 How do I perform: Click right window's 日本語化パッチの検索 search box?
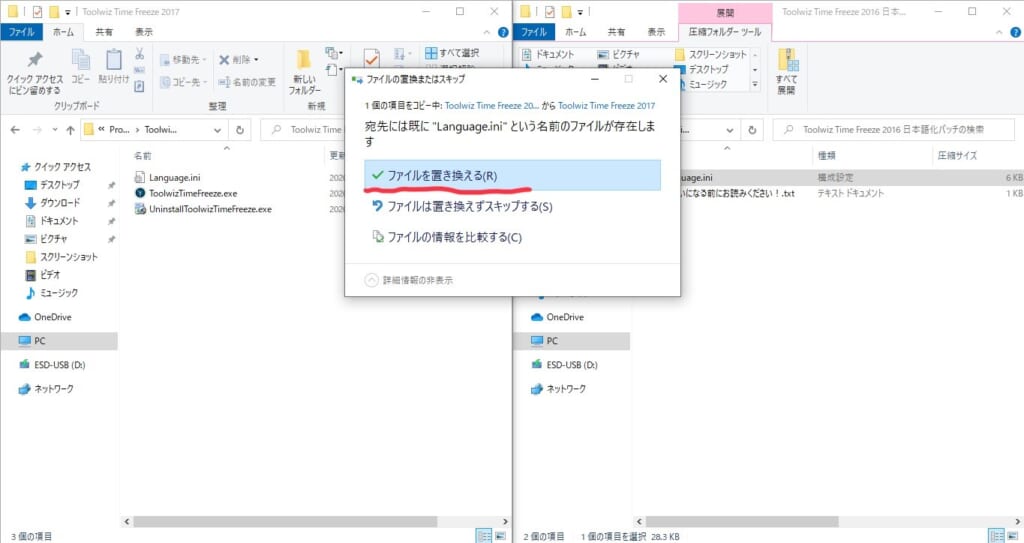893,130
